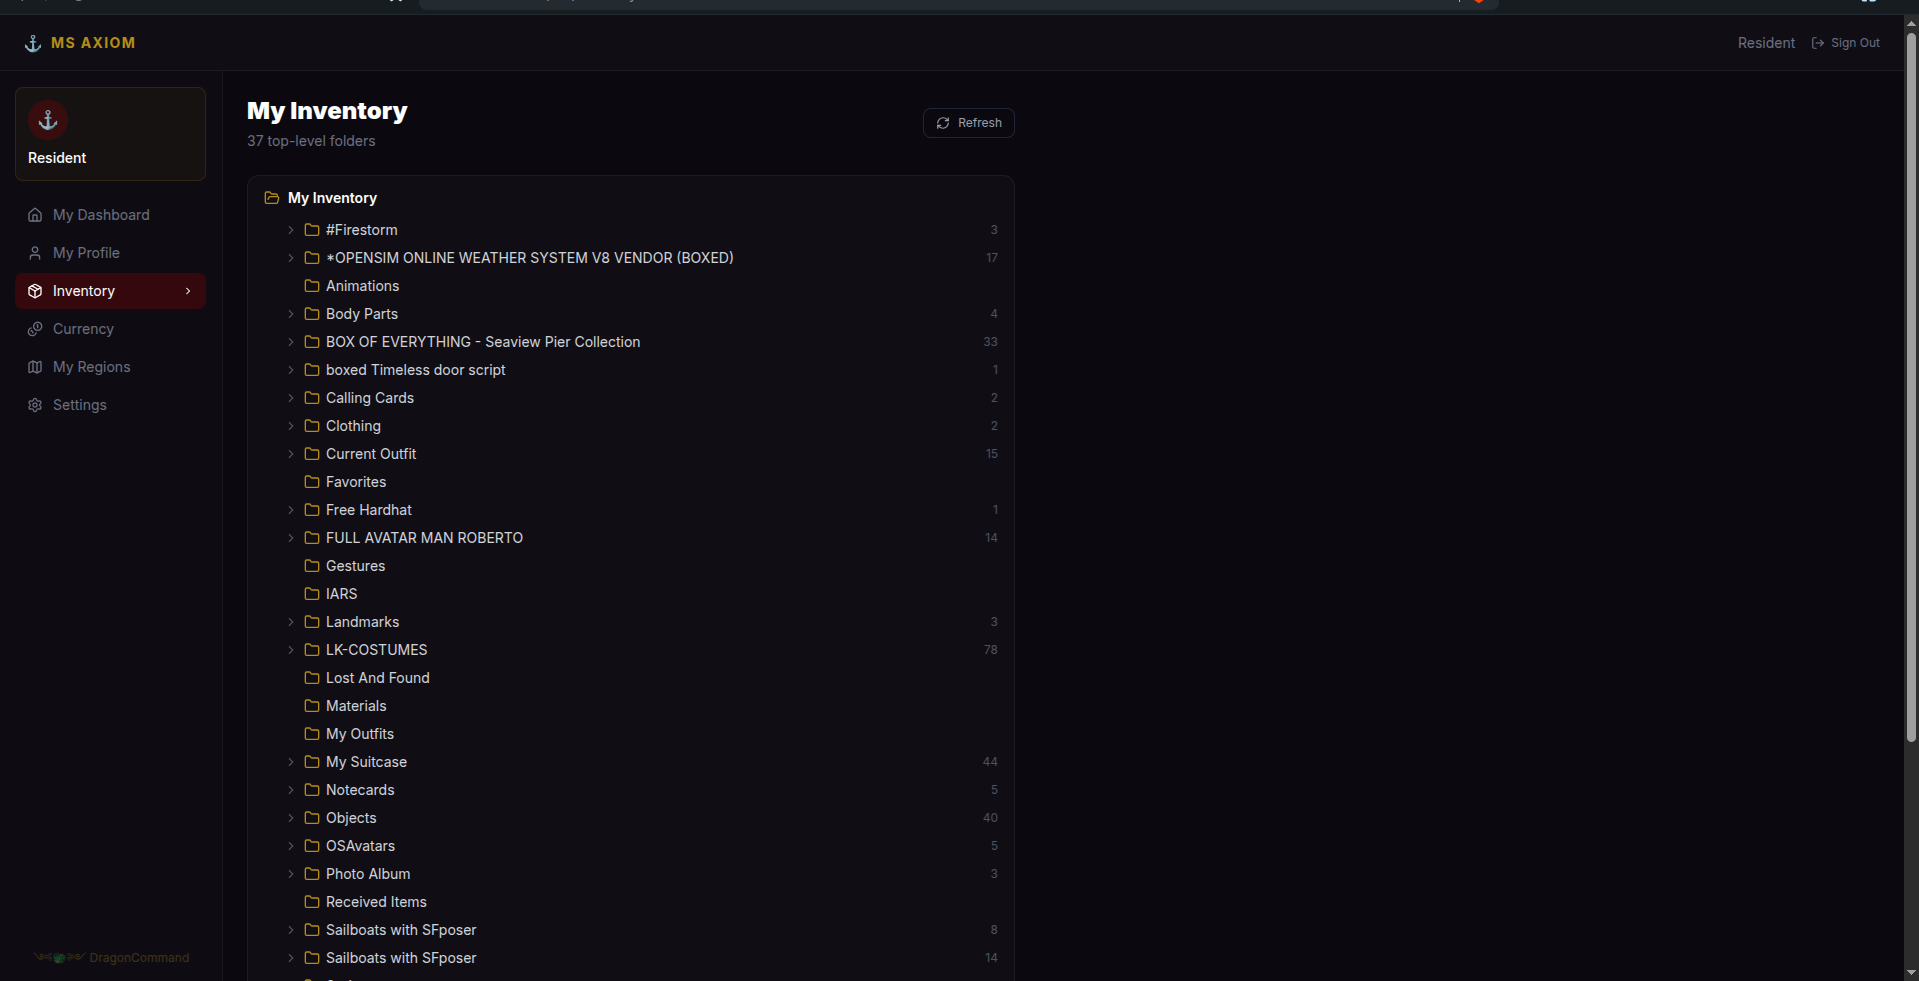
Task: Open My Dashboard from the sidebar
Action: point(110,215)
